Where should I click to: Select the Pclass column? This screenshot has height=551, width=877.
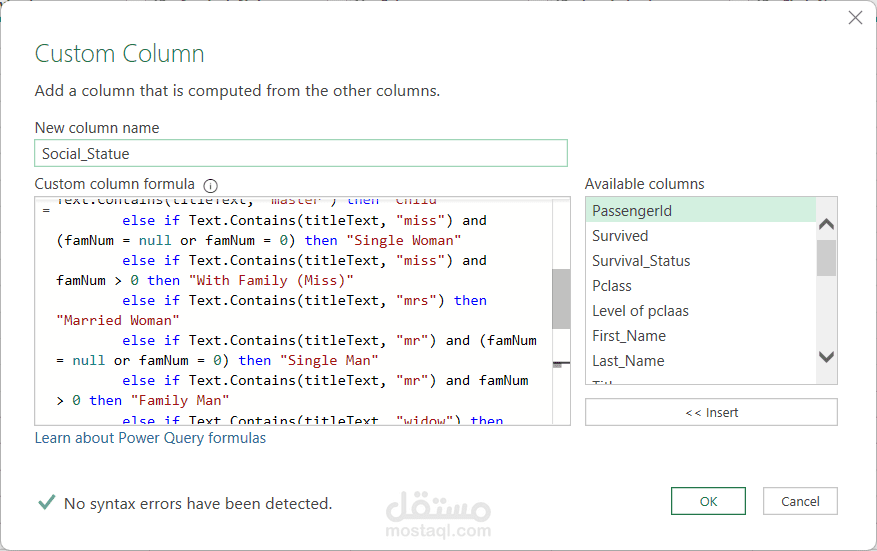612,286
